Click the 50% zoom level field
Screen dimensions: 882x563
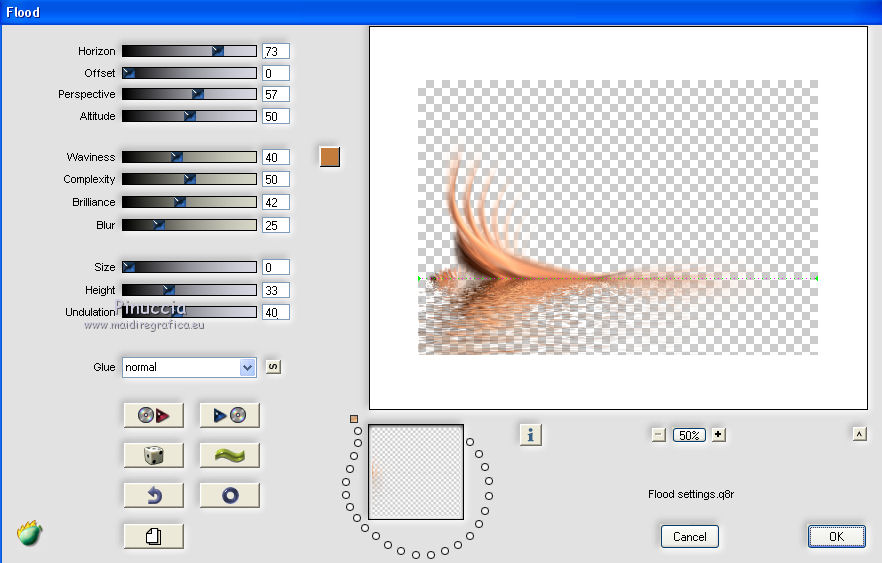pos(689,435)
